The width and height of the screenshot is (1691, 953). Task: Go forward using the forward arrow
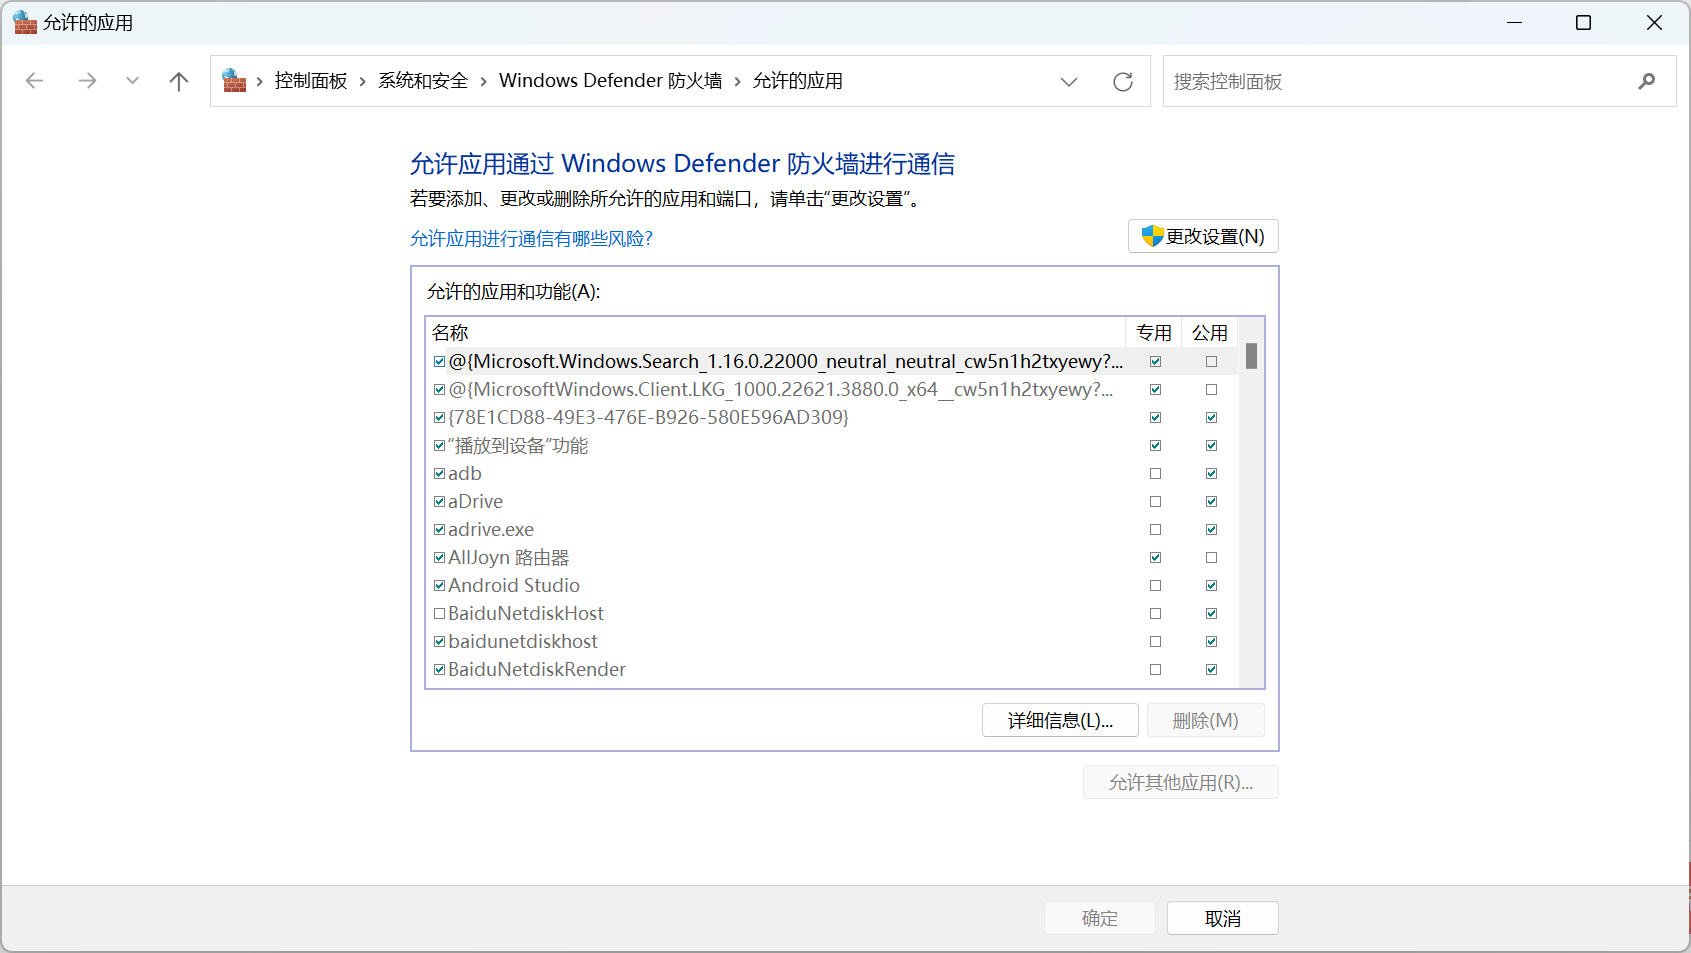pyautogui.click(x=88, y=81)
